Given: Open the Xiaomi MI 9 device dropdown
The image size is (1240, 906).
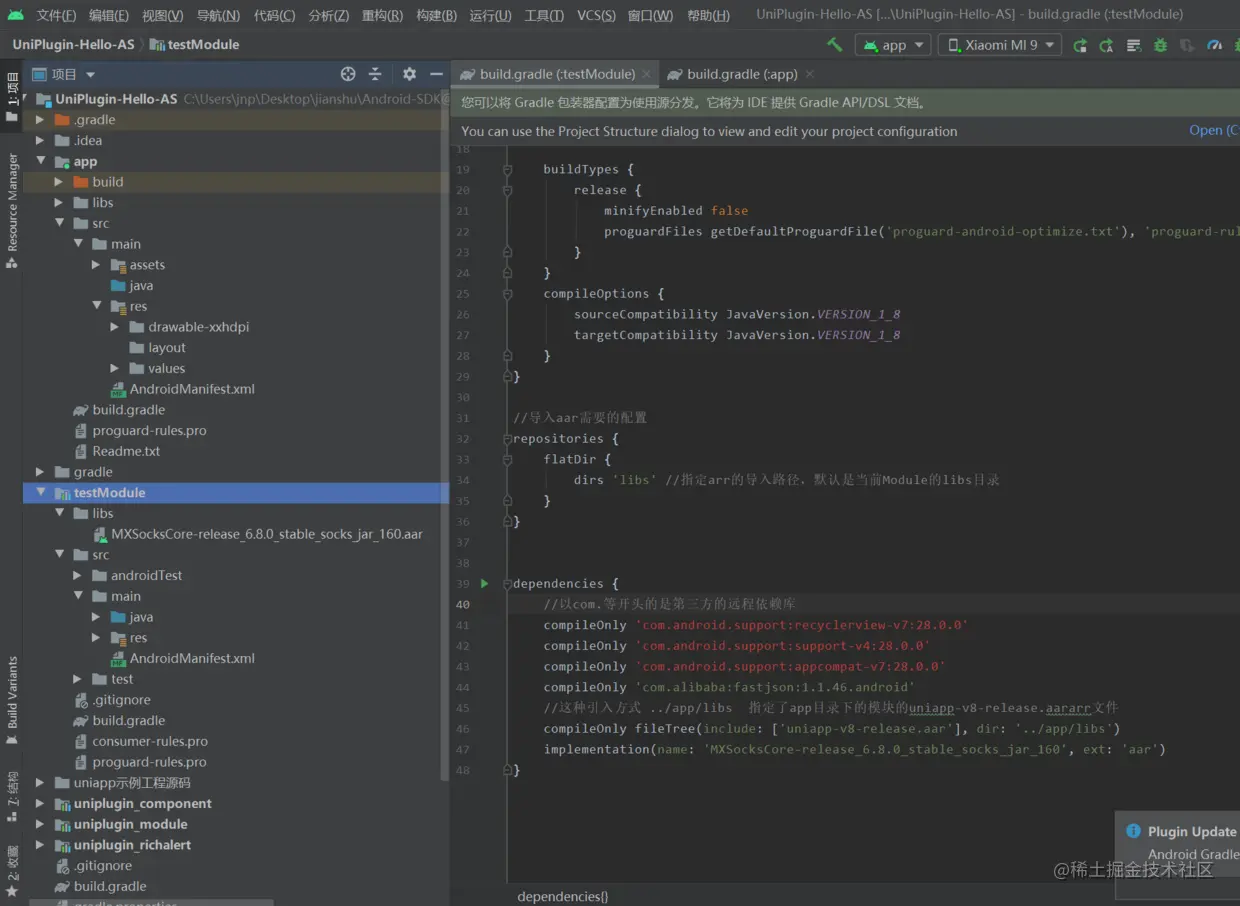Looking at the screenshot, I should [1000, 45].
